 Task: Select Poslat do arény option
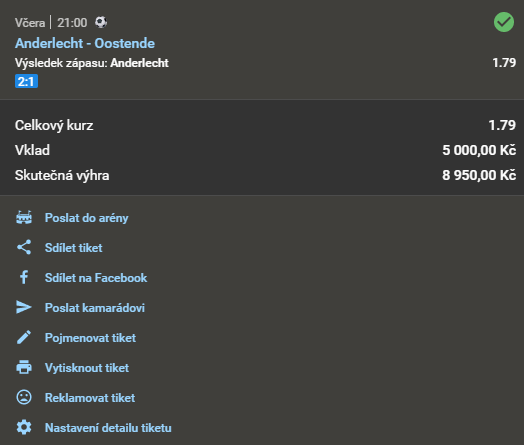[x=87, y=218]
